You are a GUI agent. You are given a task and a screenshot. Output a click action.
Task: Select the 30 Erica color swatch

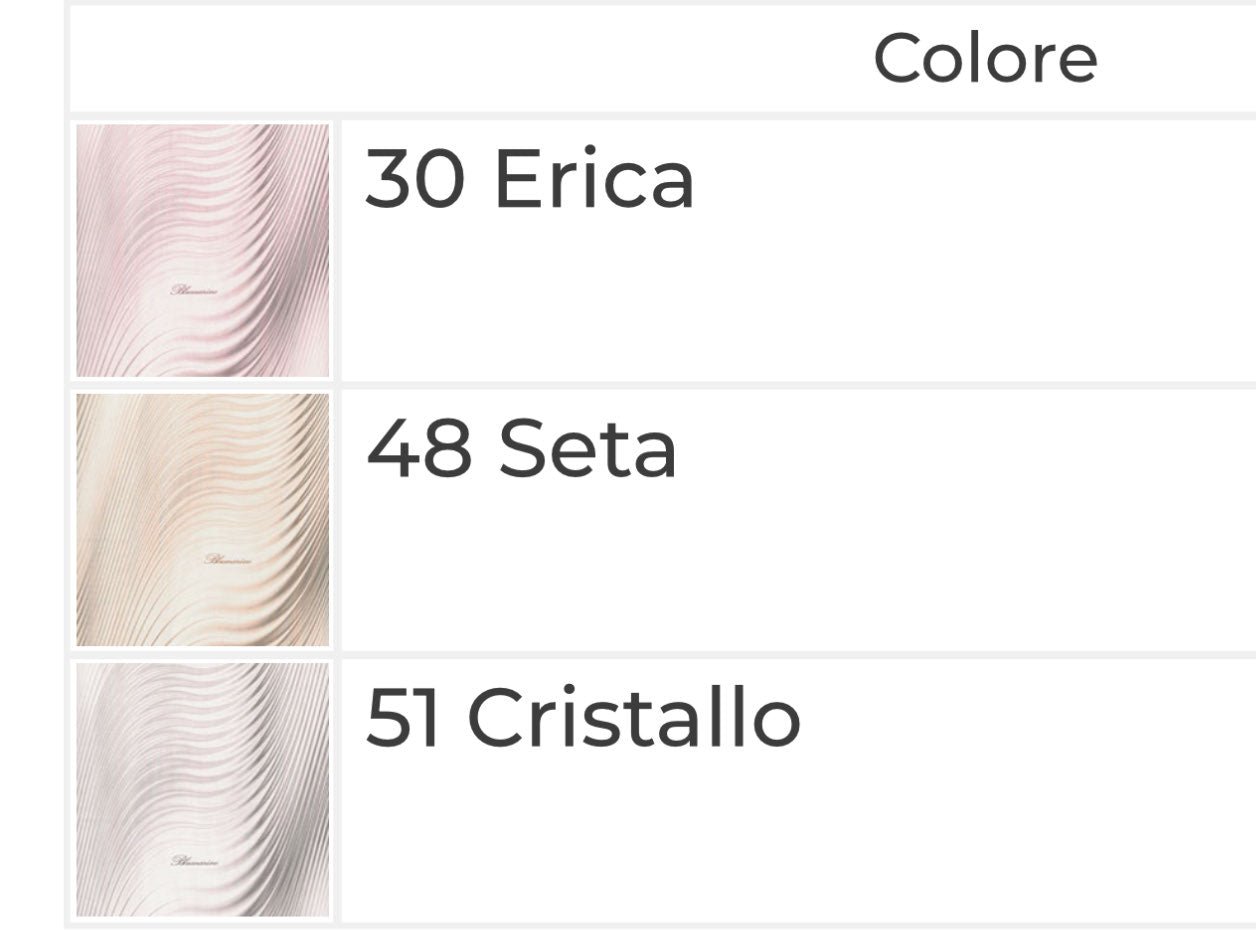click(x=203, y=250)
